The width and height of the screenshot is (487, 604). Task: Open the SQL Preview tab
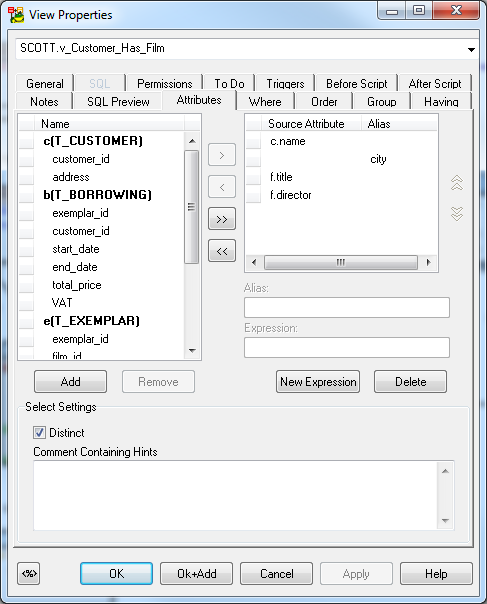tap(118, 101)
